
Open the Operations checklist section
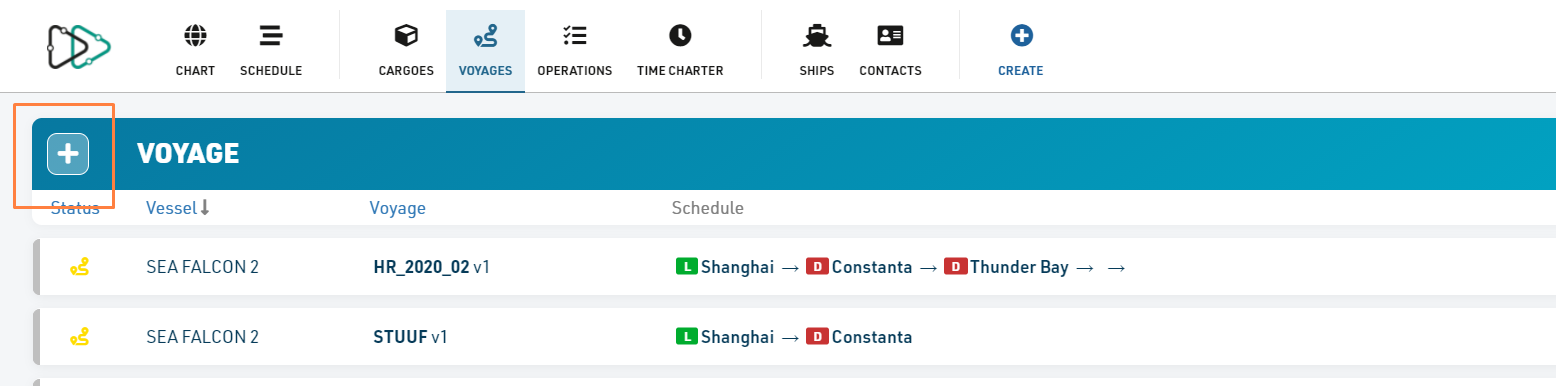574,50
